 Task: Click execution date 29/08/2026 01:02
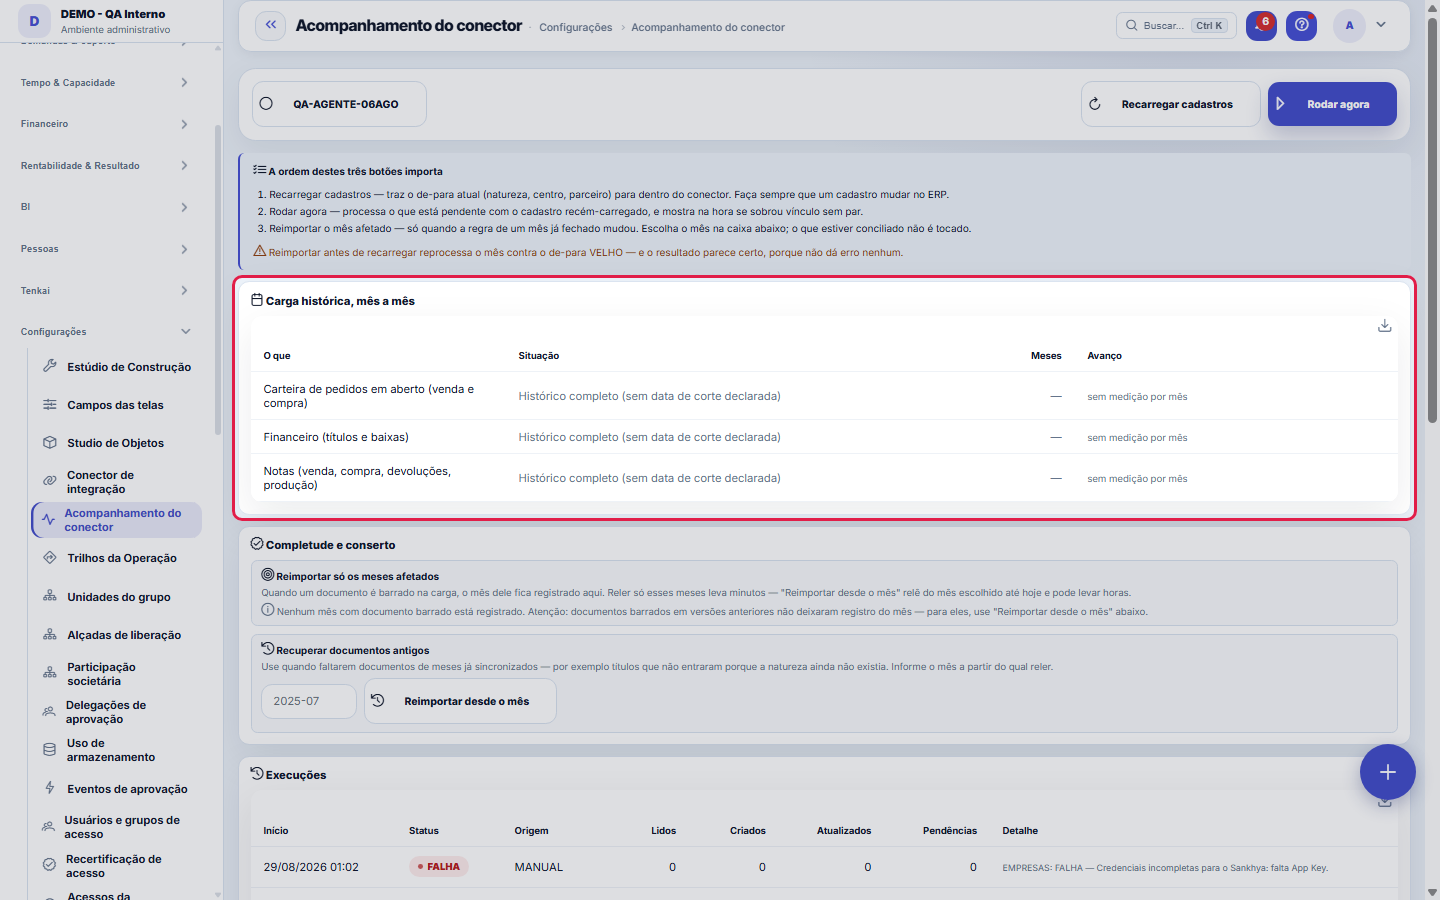(x=311, y=867)
